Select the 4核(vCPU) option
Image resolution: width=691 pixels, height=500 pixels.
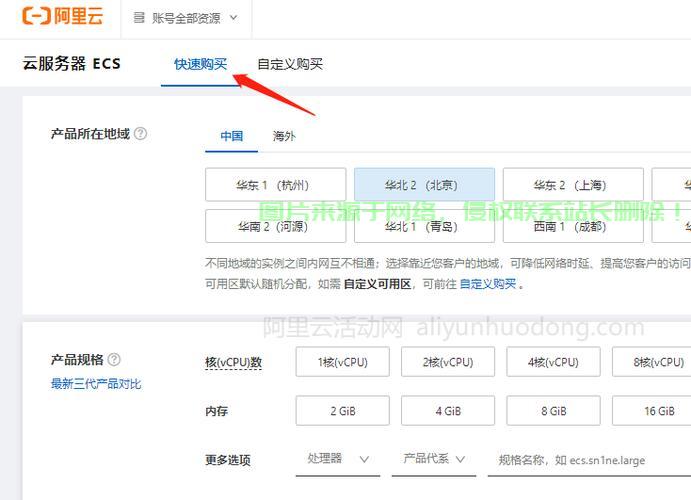pyautogui.click(x=553, y=362)
